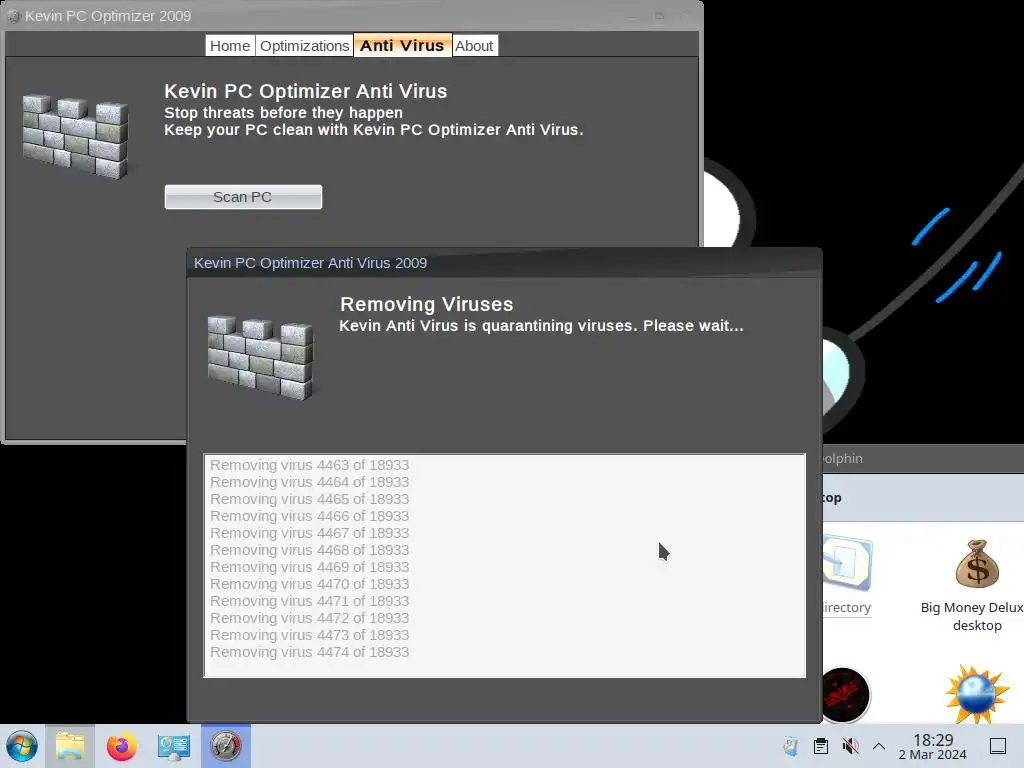Image resolution: width=1024 pixels, height=768 pixels.
Task: Click the 'Removing Viruses' heading
Action: (x=426, y=304)
